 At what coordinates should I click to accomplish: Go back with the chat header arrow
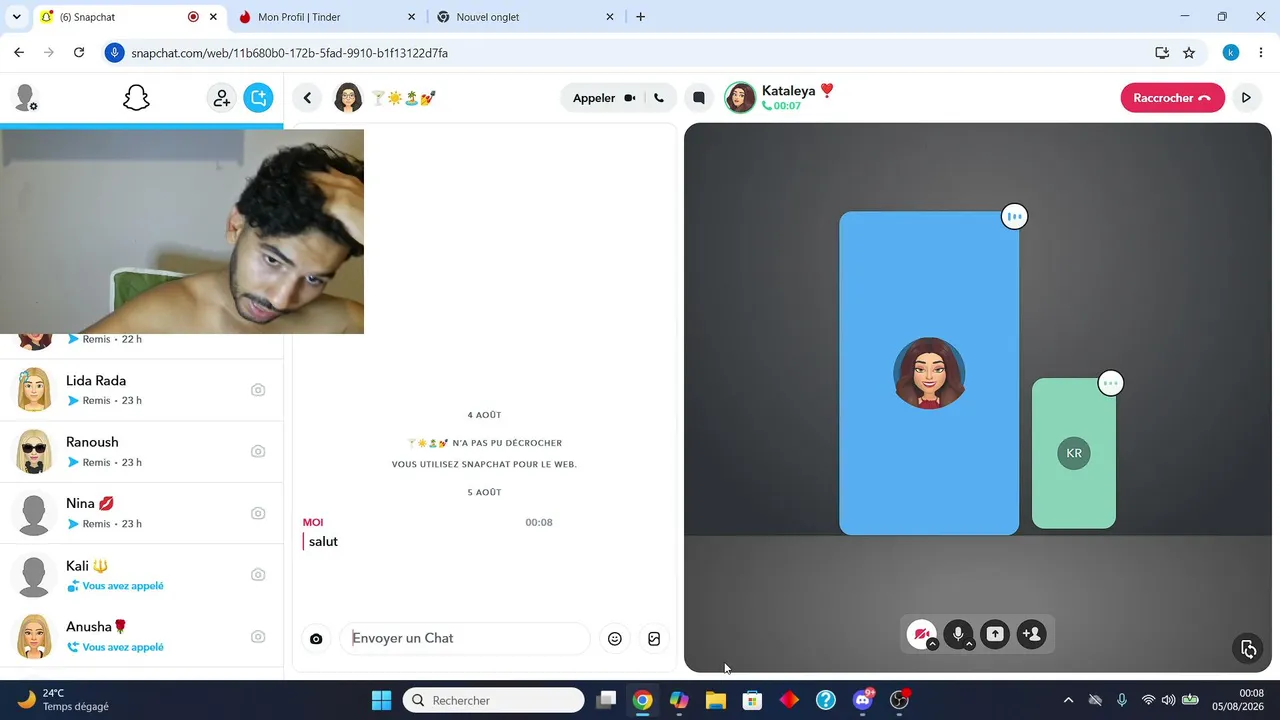(x=308, y=98)
